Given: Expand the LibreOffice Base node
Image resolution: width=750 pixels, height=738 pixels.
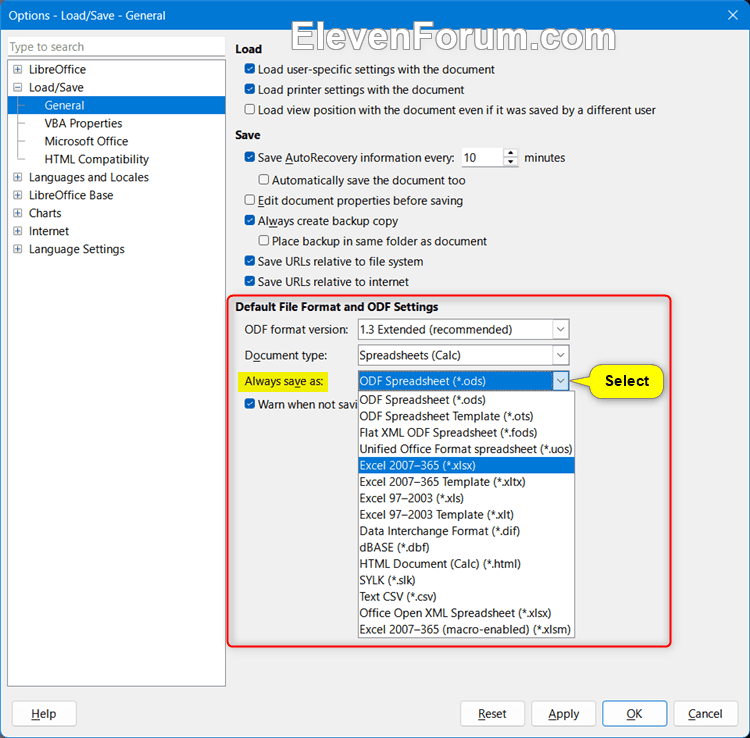Looking at the screenshot, I should coord(18,195).
